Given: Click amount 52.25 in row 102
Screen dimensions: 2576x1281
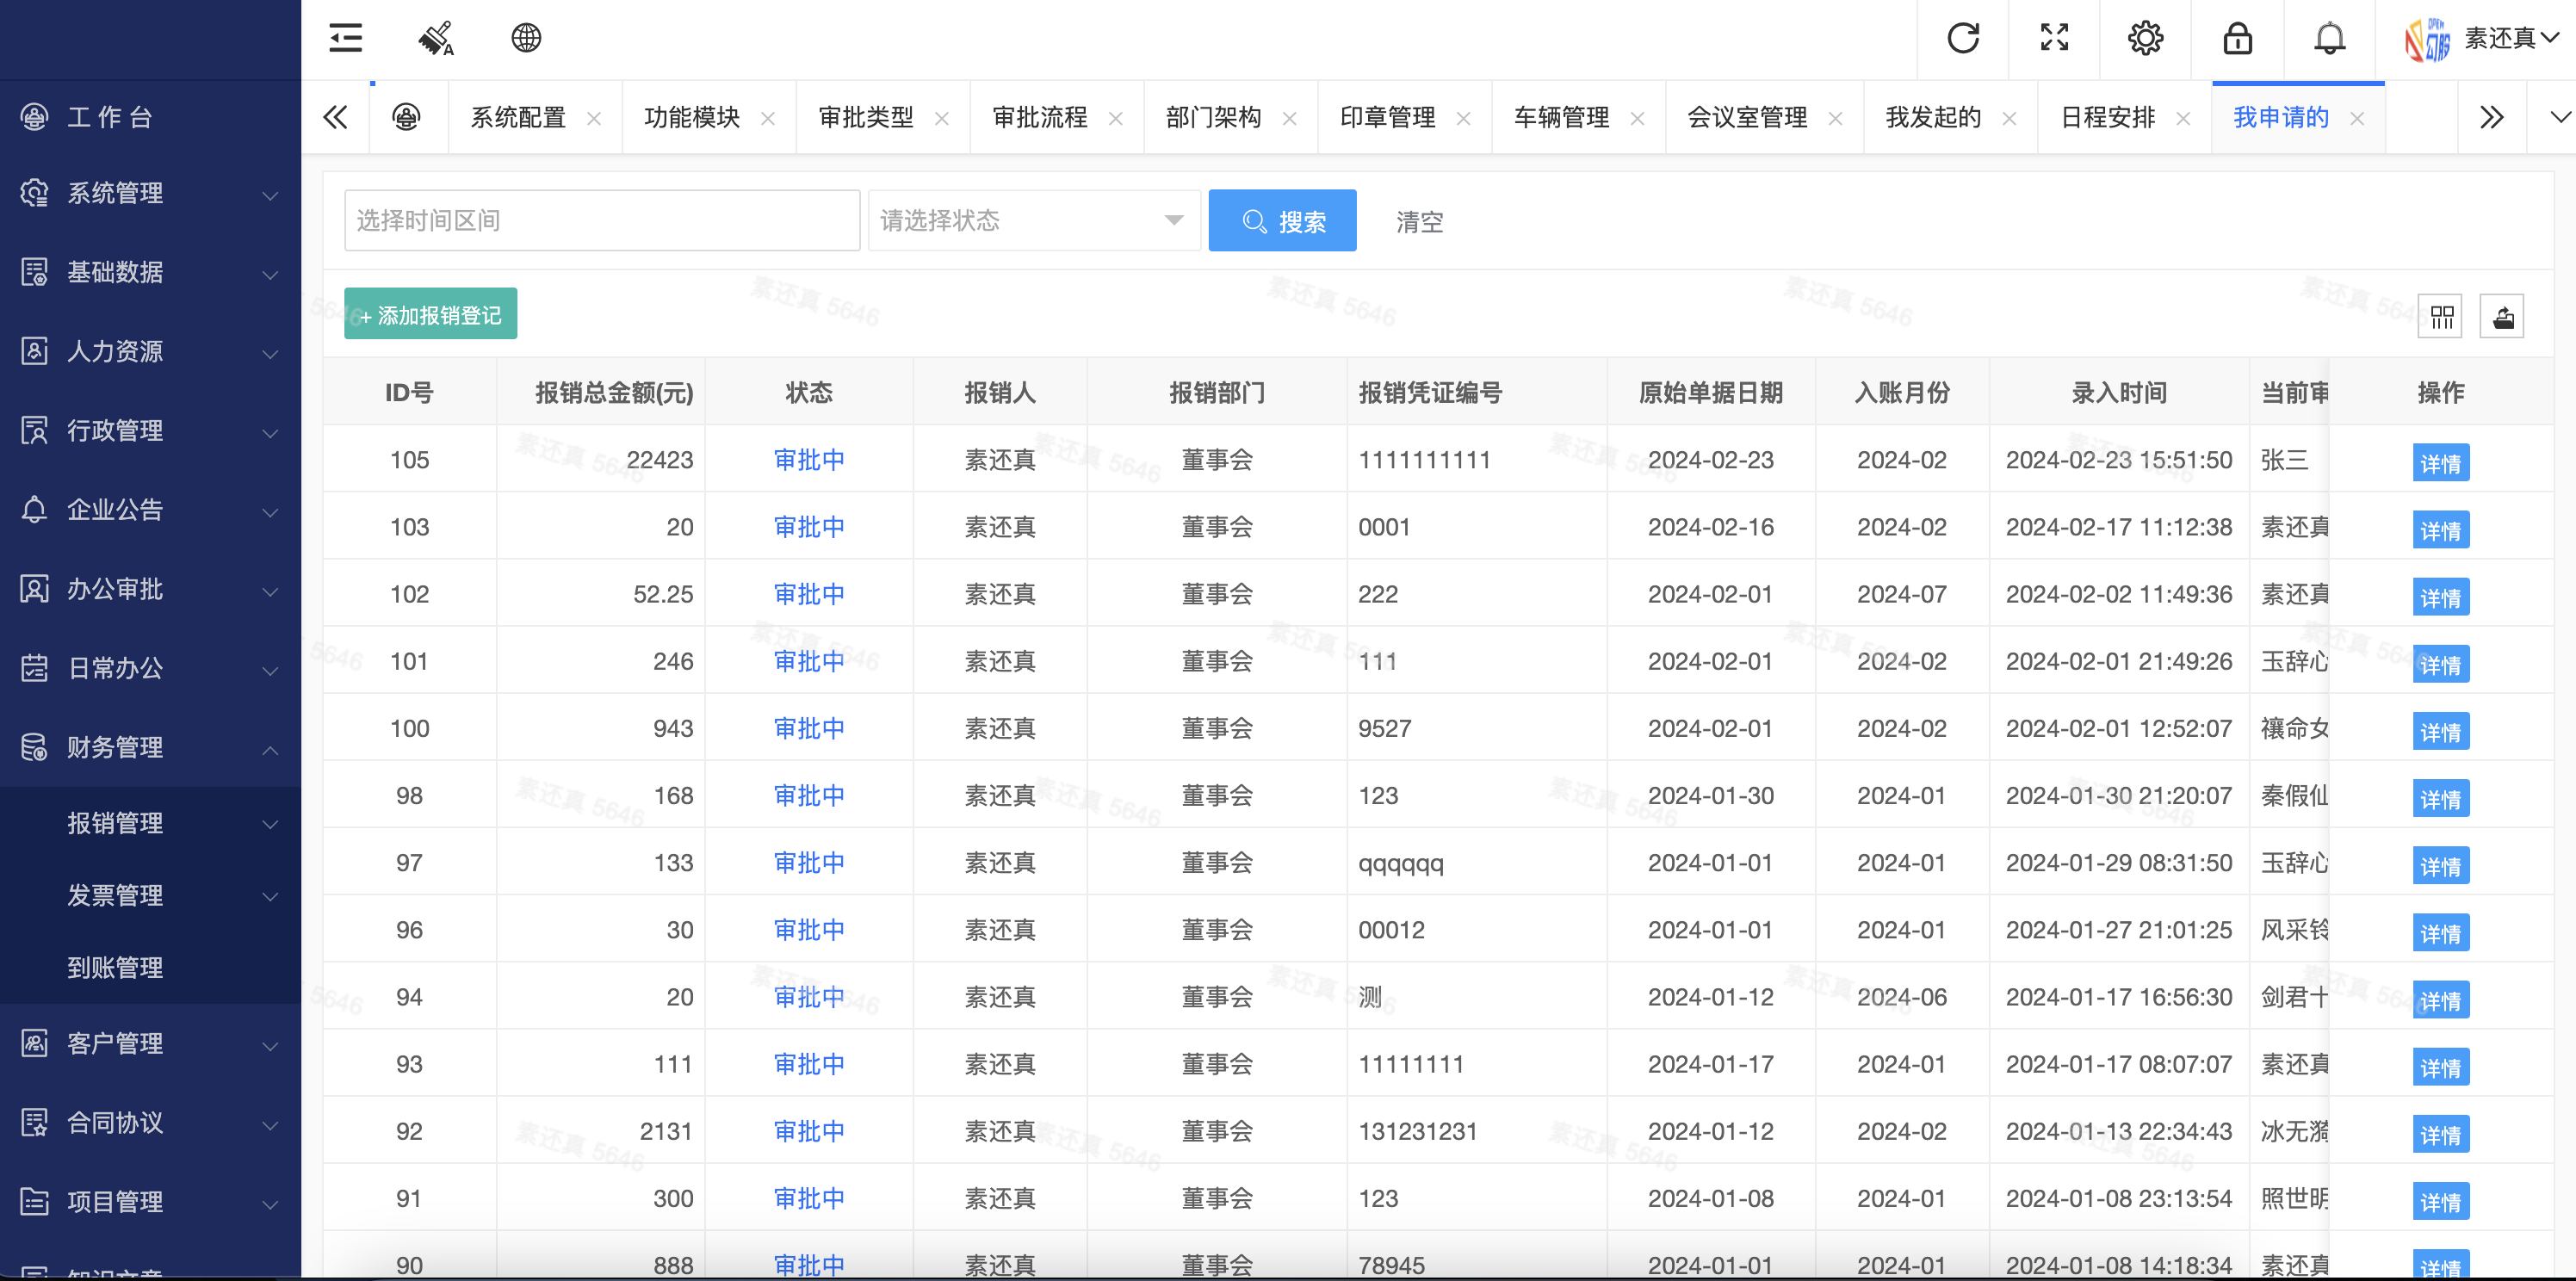Looking at the screenshot, I should click(x=663, y=594).
